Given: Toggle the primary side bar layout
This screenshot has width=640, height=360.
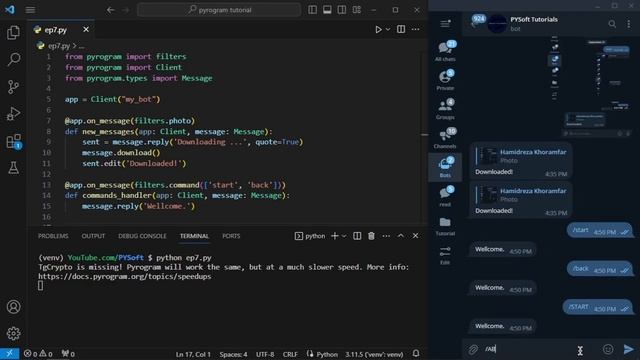Looking at the screenshot, I should pyautogui.click(x=313, y=10).
